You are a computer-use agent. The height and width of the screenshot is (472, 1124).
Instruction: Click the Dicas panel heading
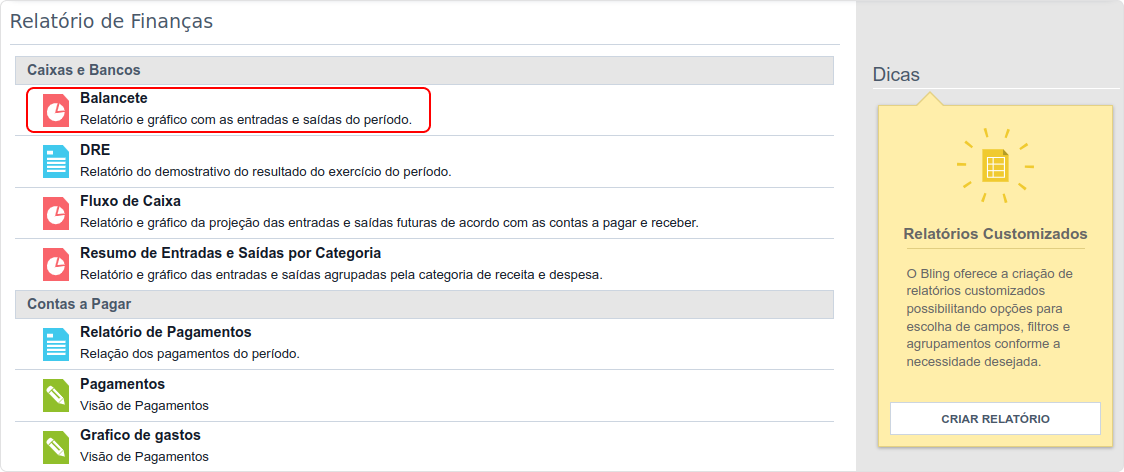pyautogui.click(x=896, y=75)
